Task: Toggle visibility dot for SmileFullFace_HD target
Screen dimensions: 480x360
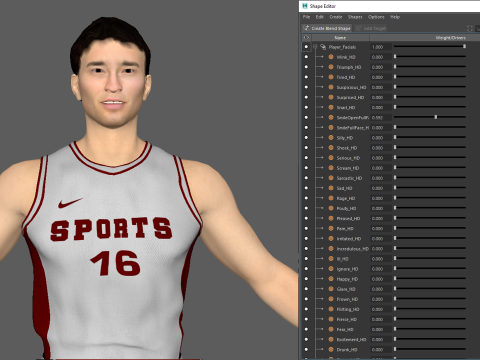Action: 306,128
